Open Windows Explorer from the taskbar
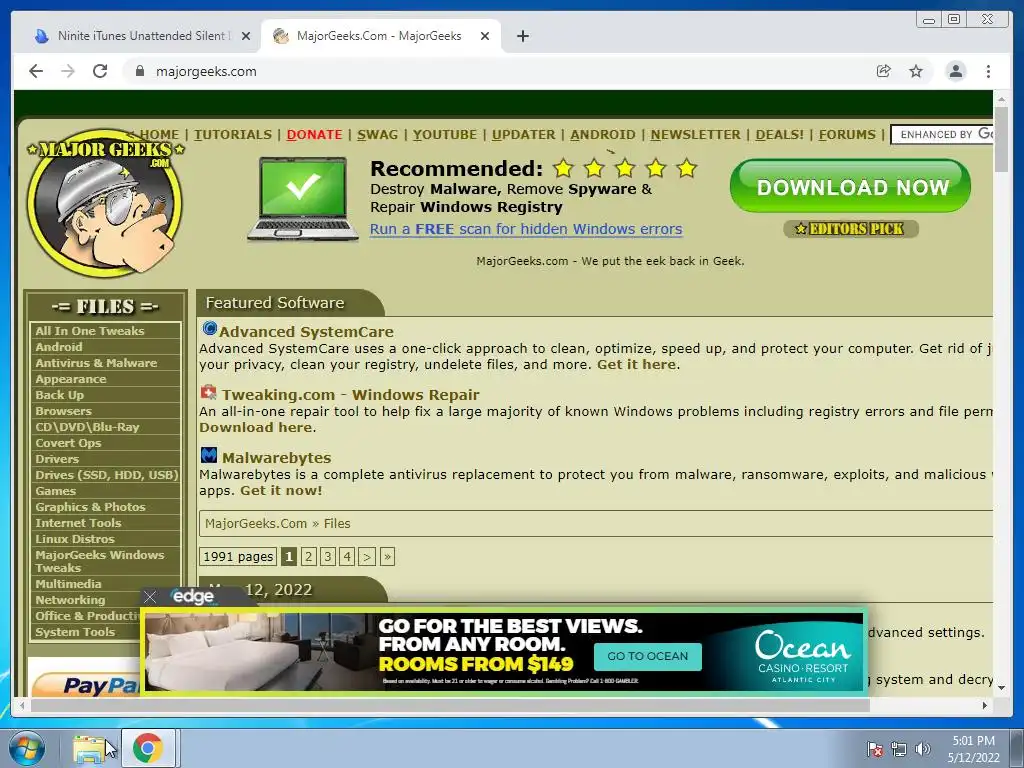 tap(89, 748)
